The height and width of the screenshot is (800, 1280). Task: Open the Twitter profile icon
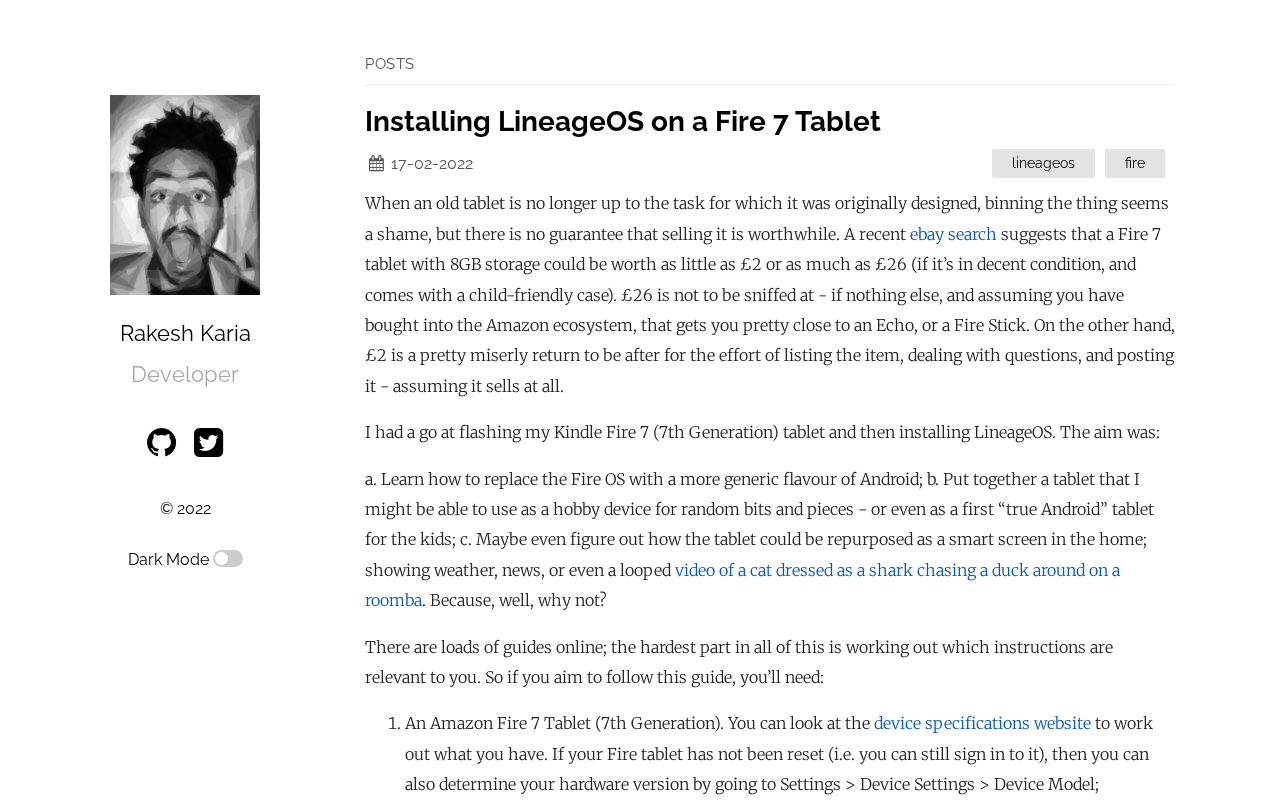point(208,442)
